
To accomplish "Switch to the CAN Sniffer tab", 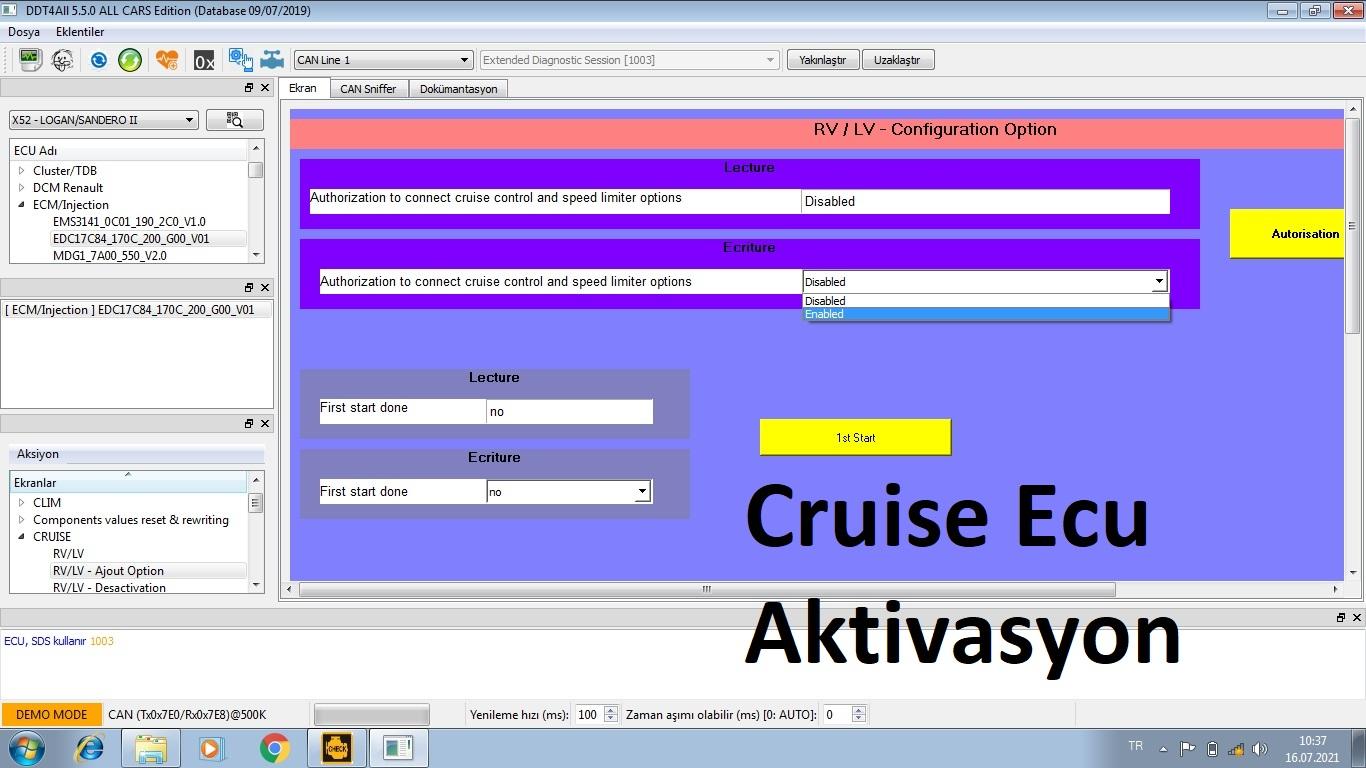I will (368, 89).
